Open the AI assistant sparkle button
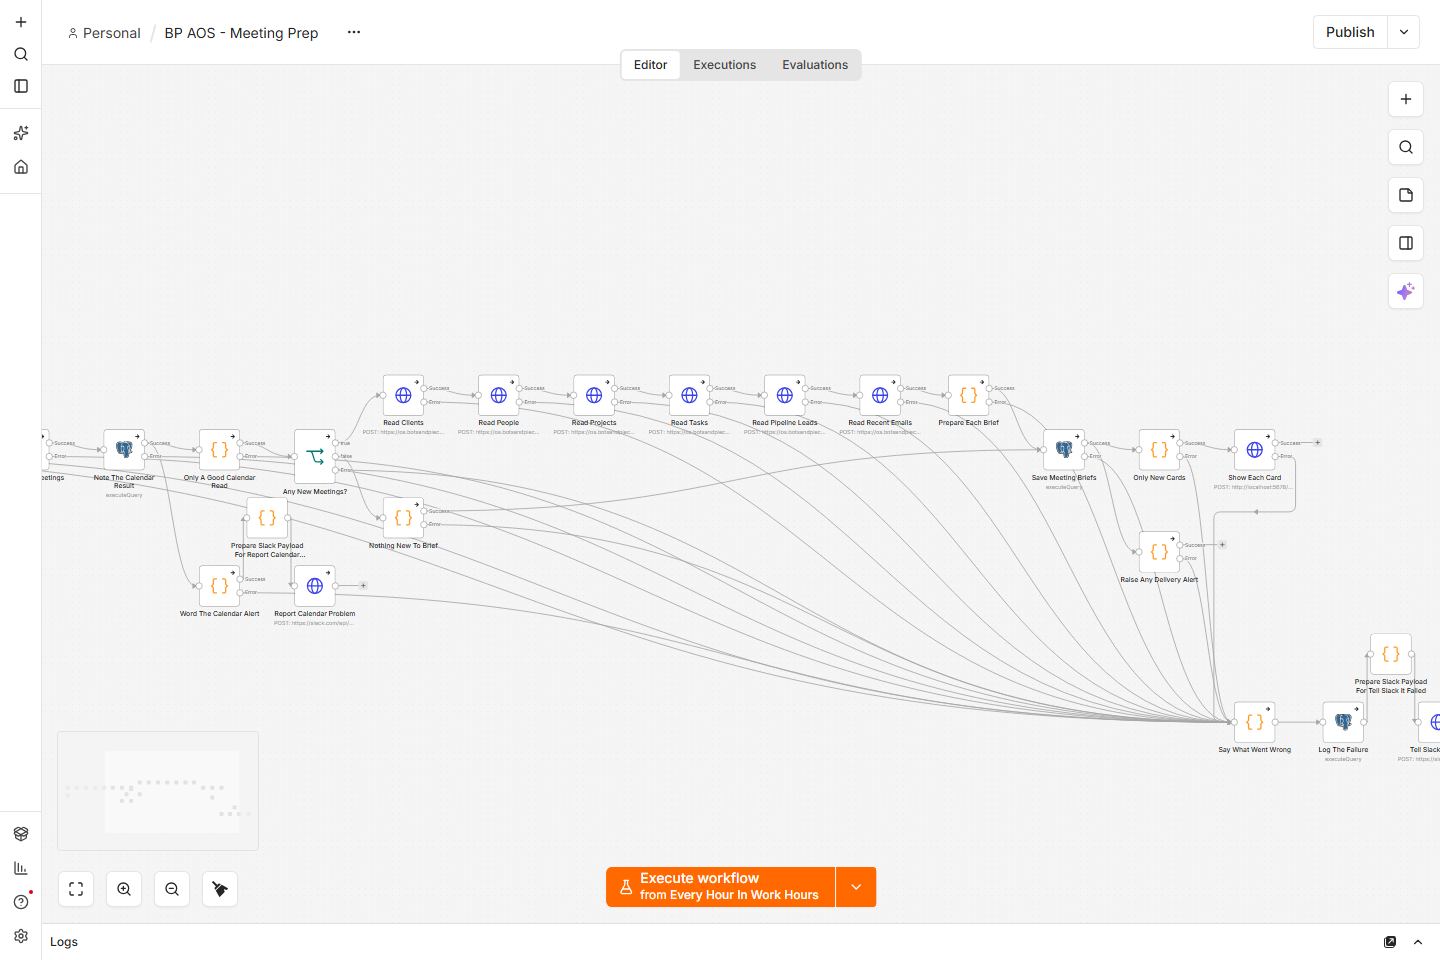 pos(1406,291)
